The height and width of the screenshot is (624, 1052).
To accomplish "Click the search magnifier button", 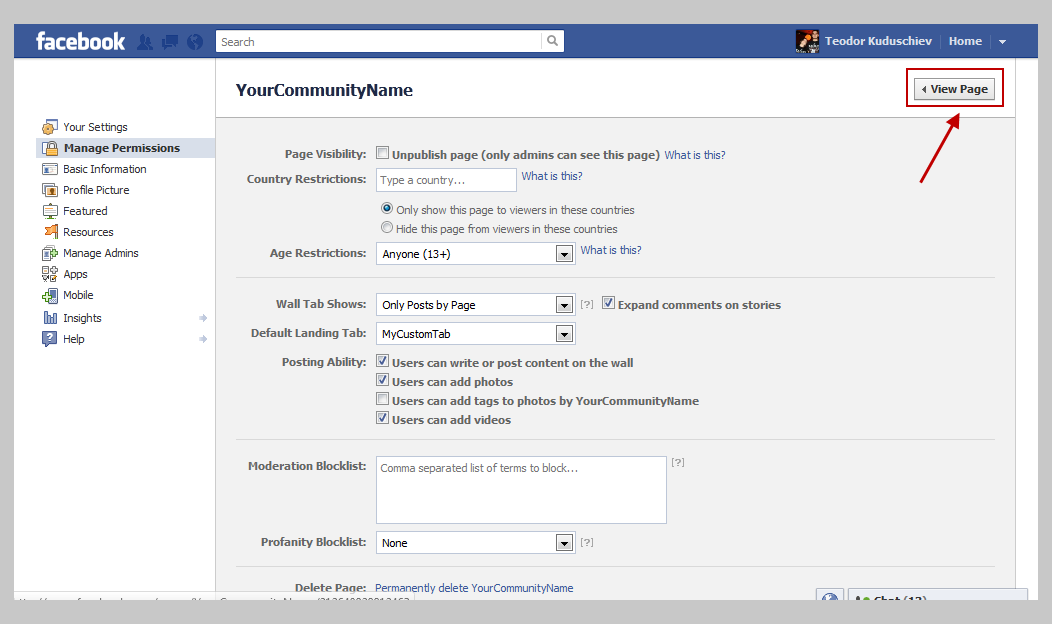I will [552, 41].
